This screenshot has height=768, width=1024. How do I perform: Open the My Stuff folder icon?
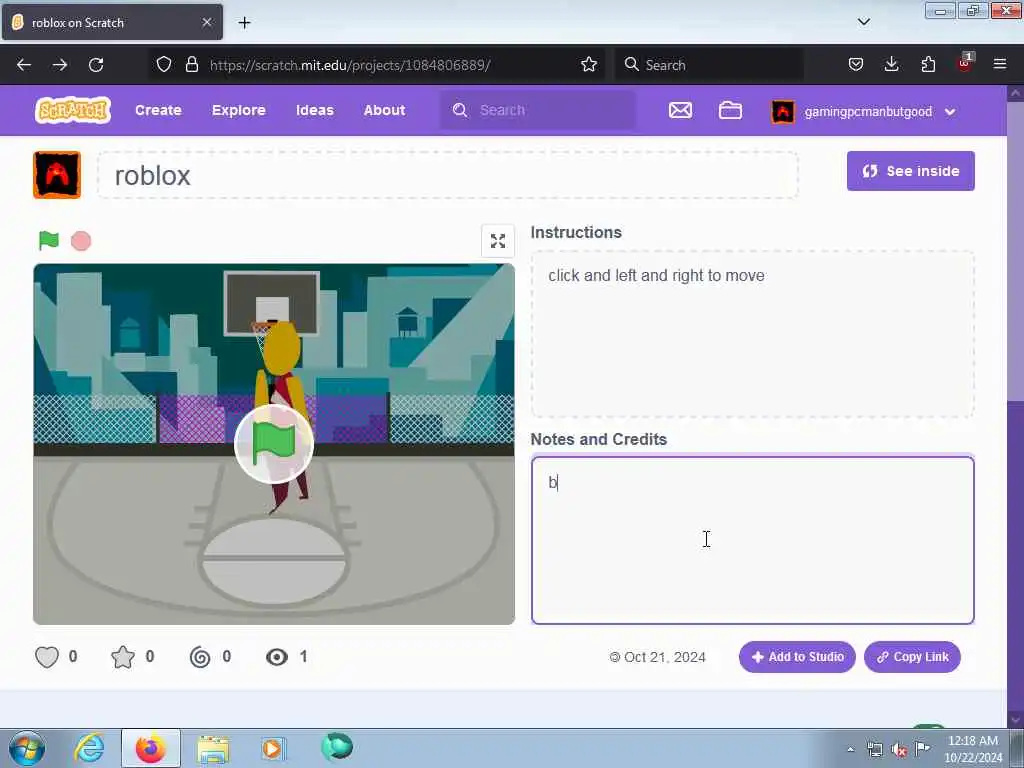pyautogui.click(x=730, y=110)
